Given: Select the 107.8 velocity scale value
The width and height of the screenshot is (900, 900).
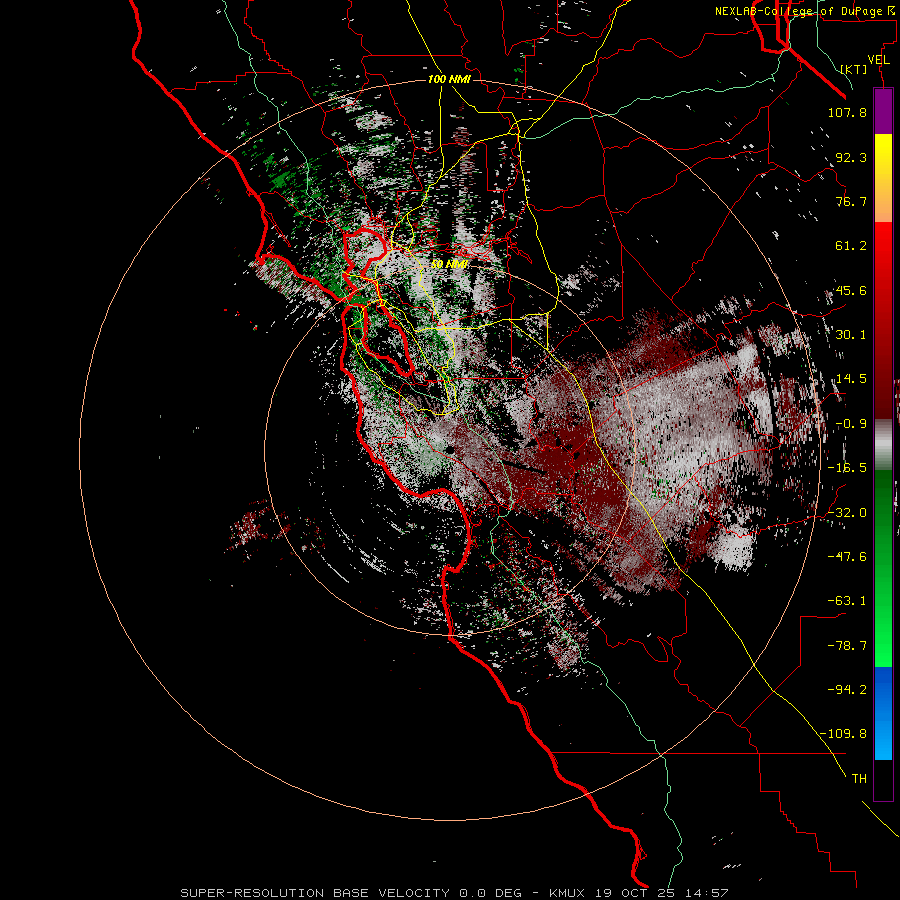Looking at the screenshot, I should point(847,112).
